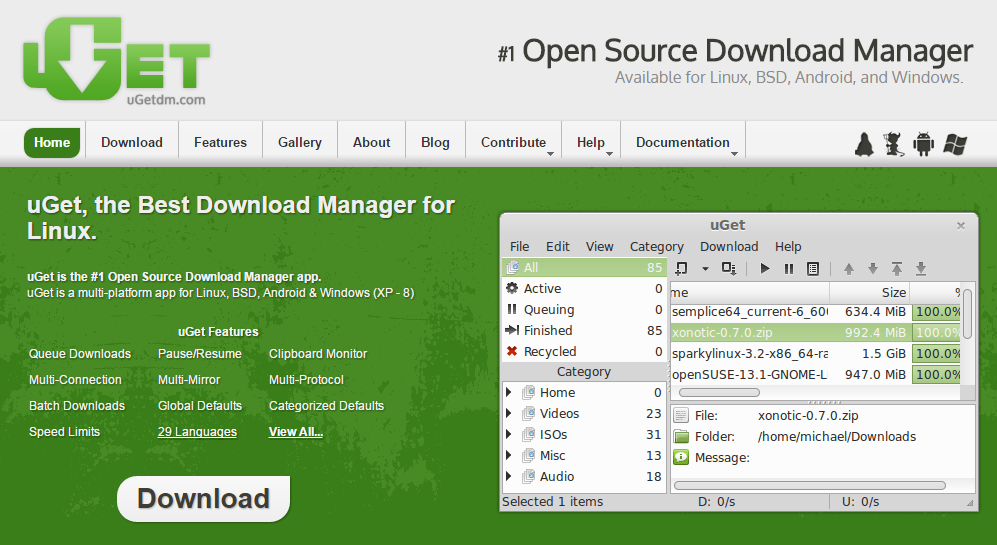Click the Size column header
Viewport: 997px width, 545px height.
(x=869, y=292)
